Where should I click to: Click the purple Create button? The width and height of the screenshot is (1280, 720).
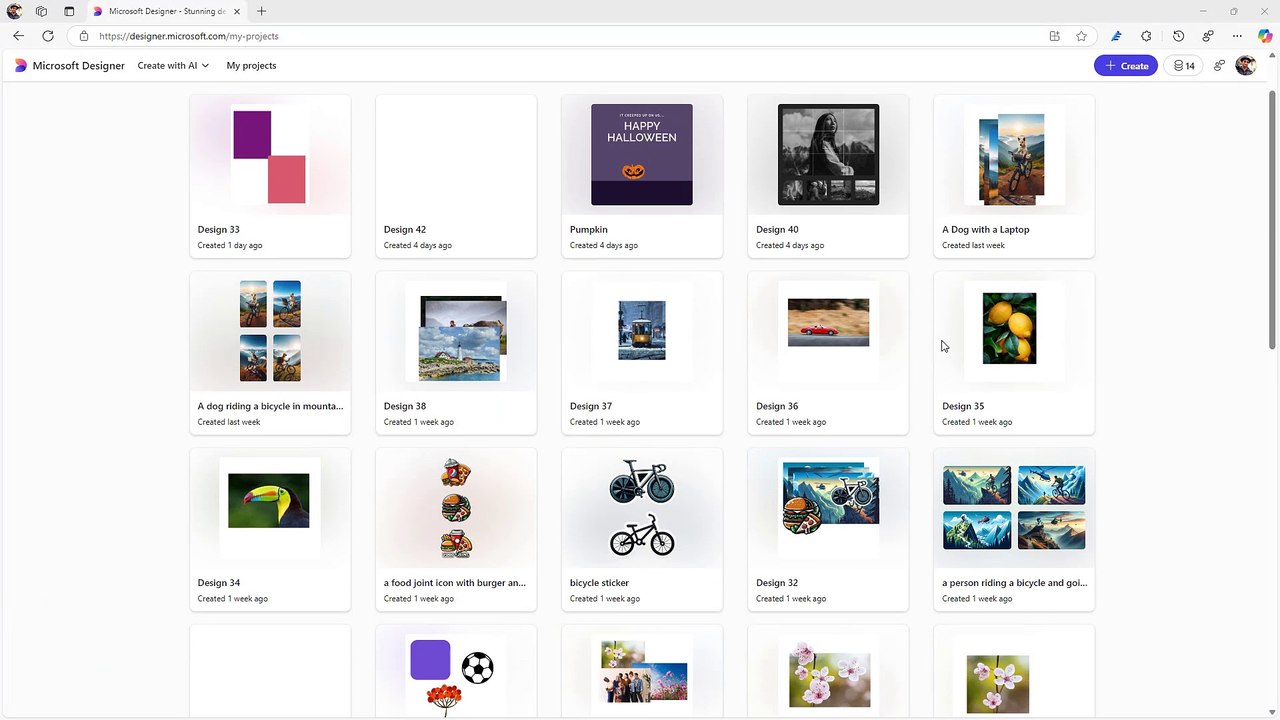(1125, 66)
